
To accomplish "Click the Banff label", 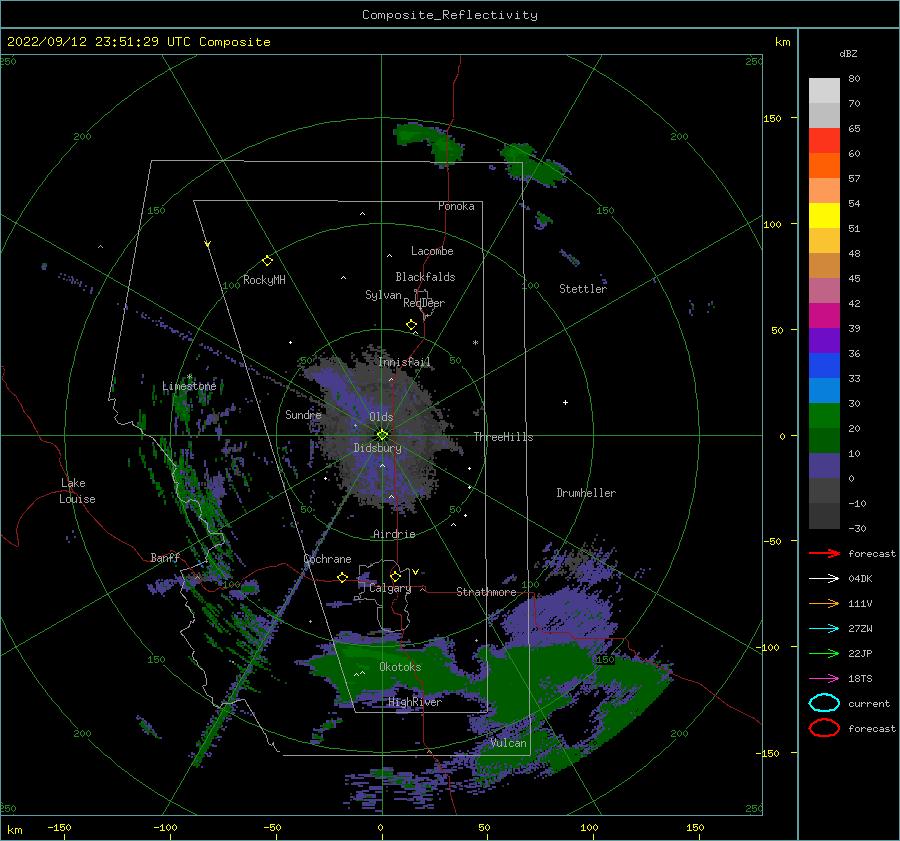I will coord(165,557).
